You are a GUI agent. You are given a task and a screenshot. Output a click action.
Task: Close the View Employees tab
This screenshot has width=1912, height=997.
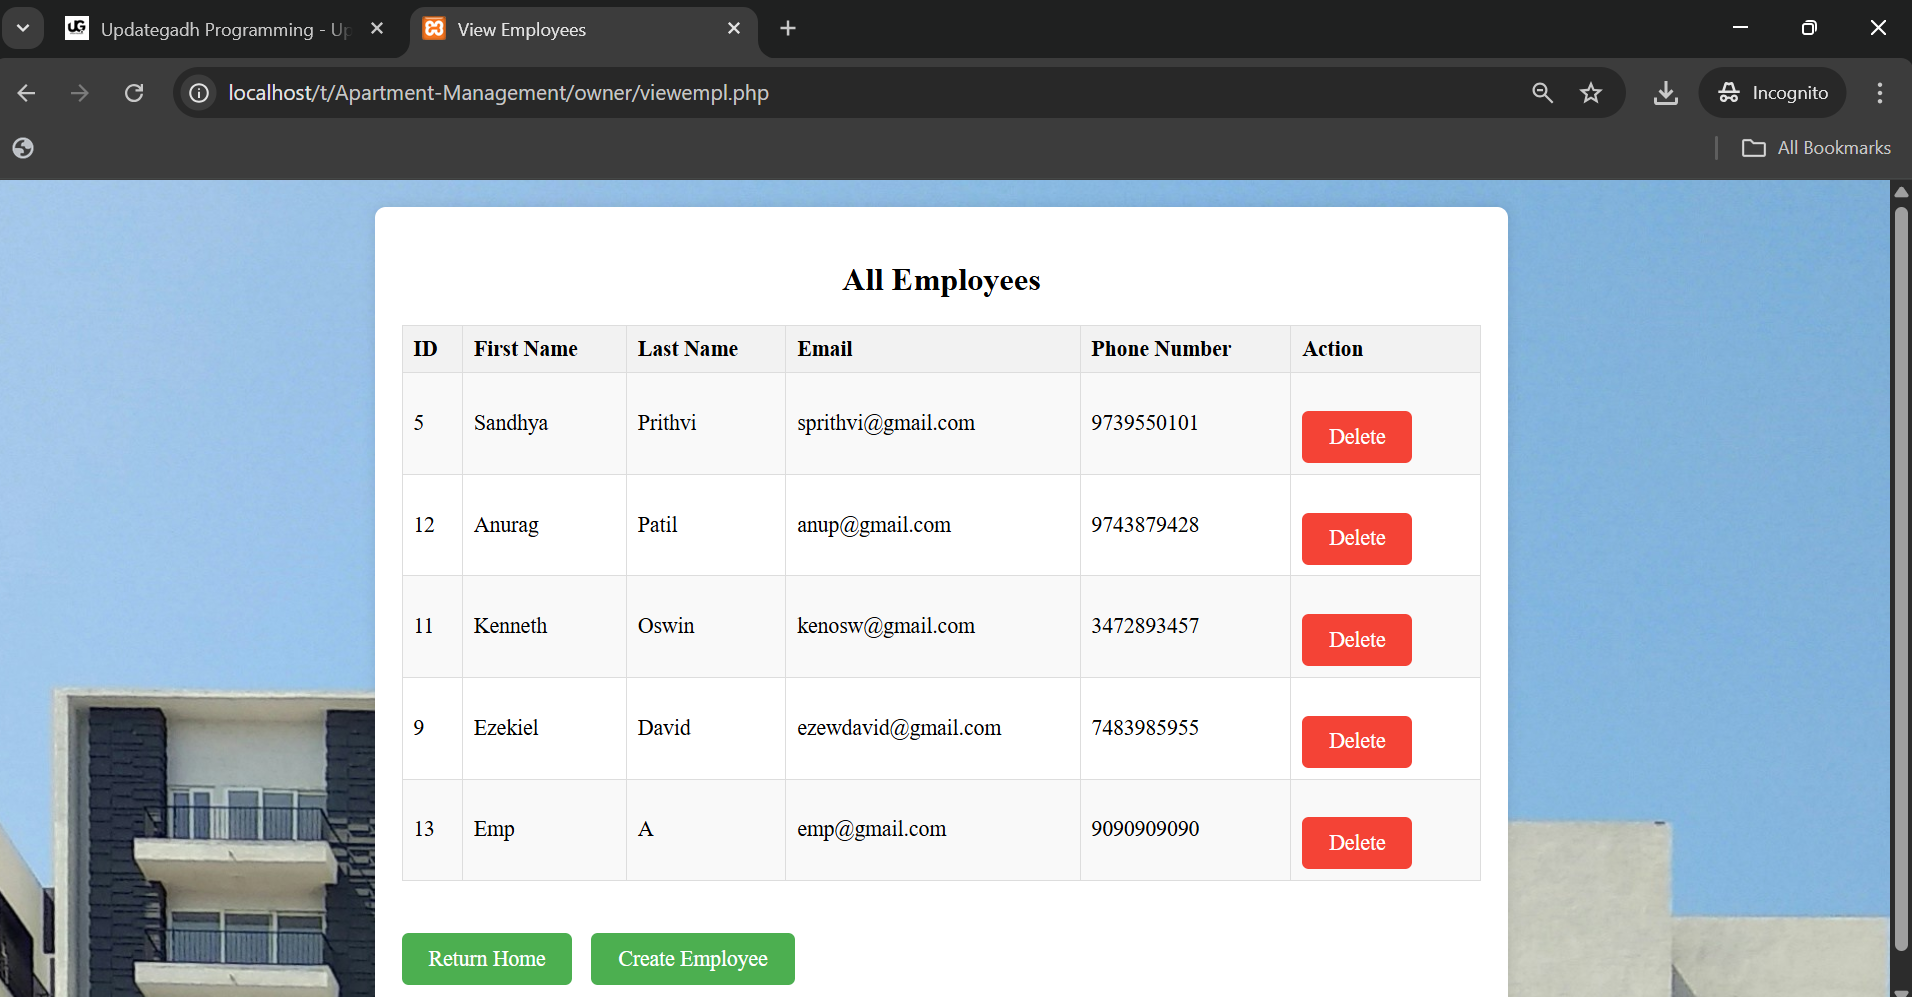(734, 29)
